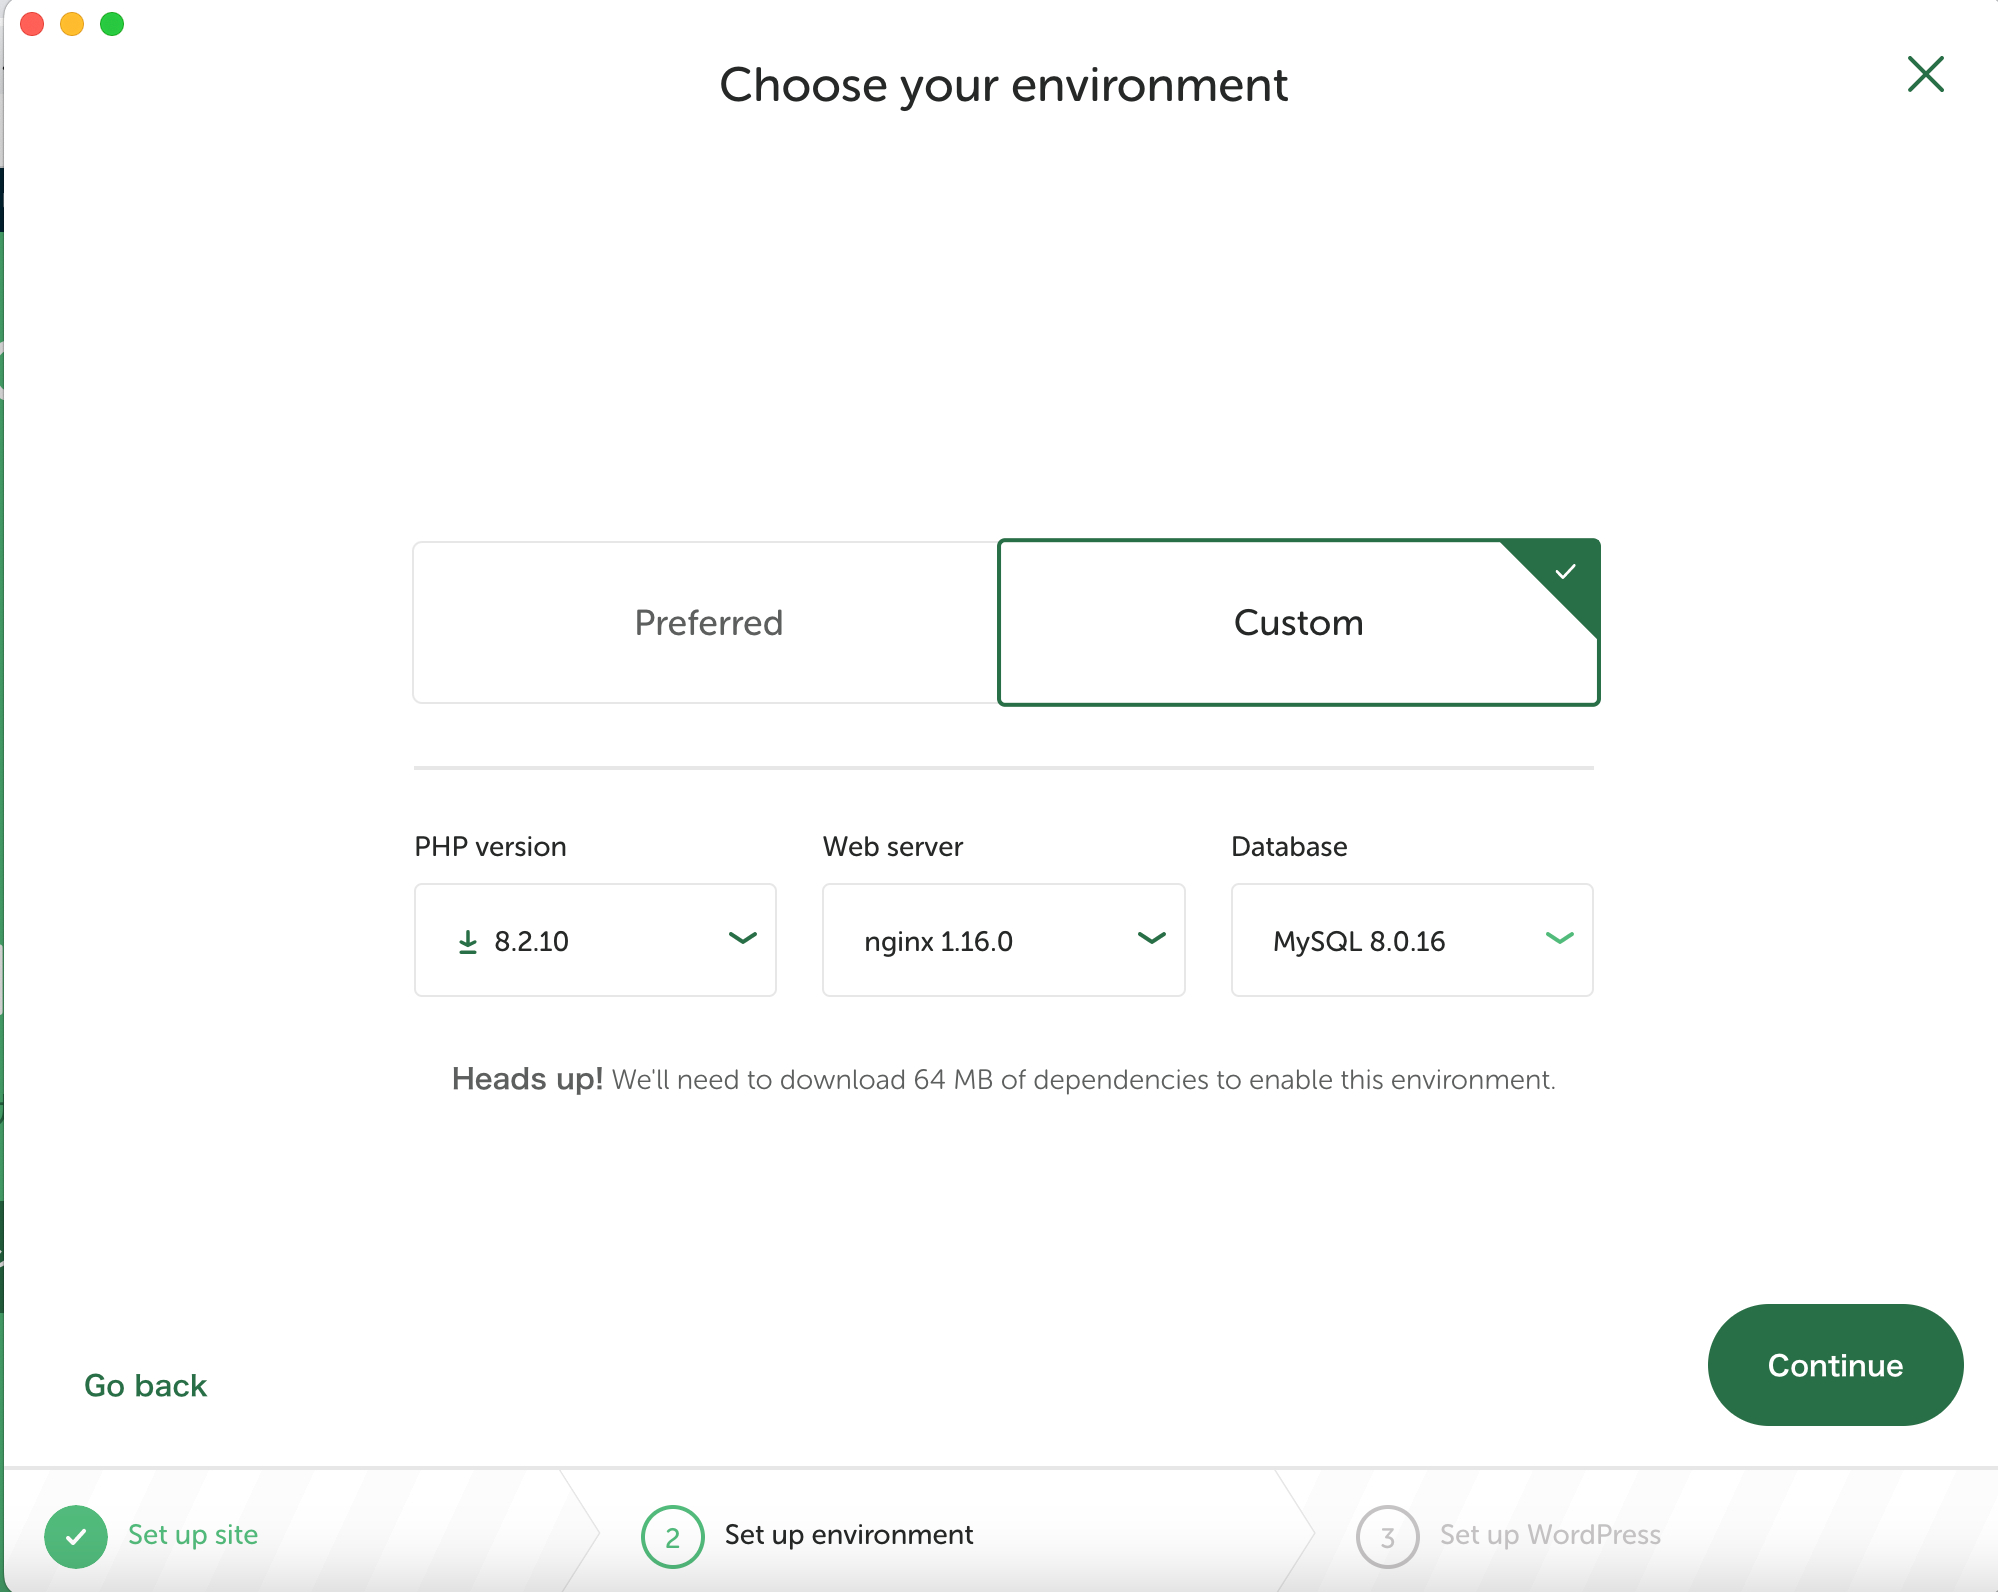This screenshot has height=1592, width=1998.
Task: Click the Set up environment step label
Action: (x=848, y=1534)
